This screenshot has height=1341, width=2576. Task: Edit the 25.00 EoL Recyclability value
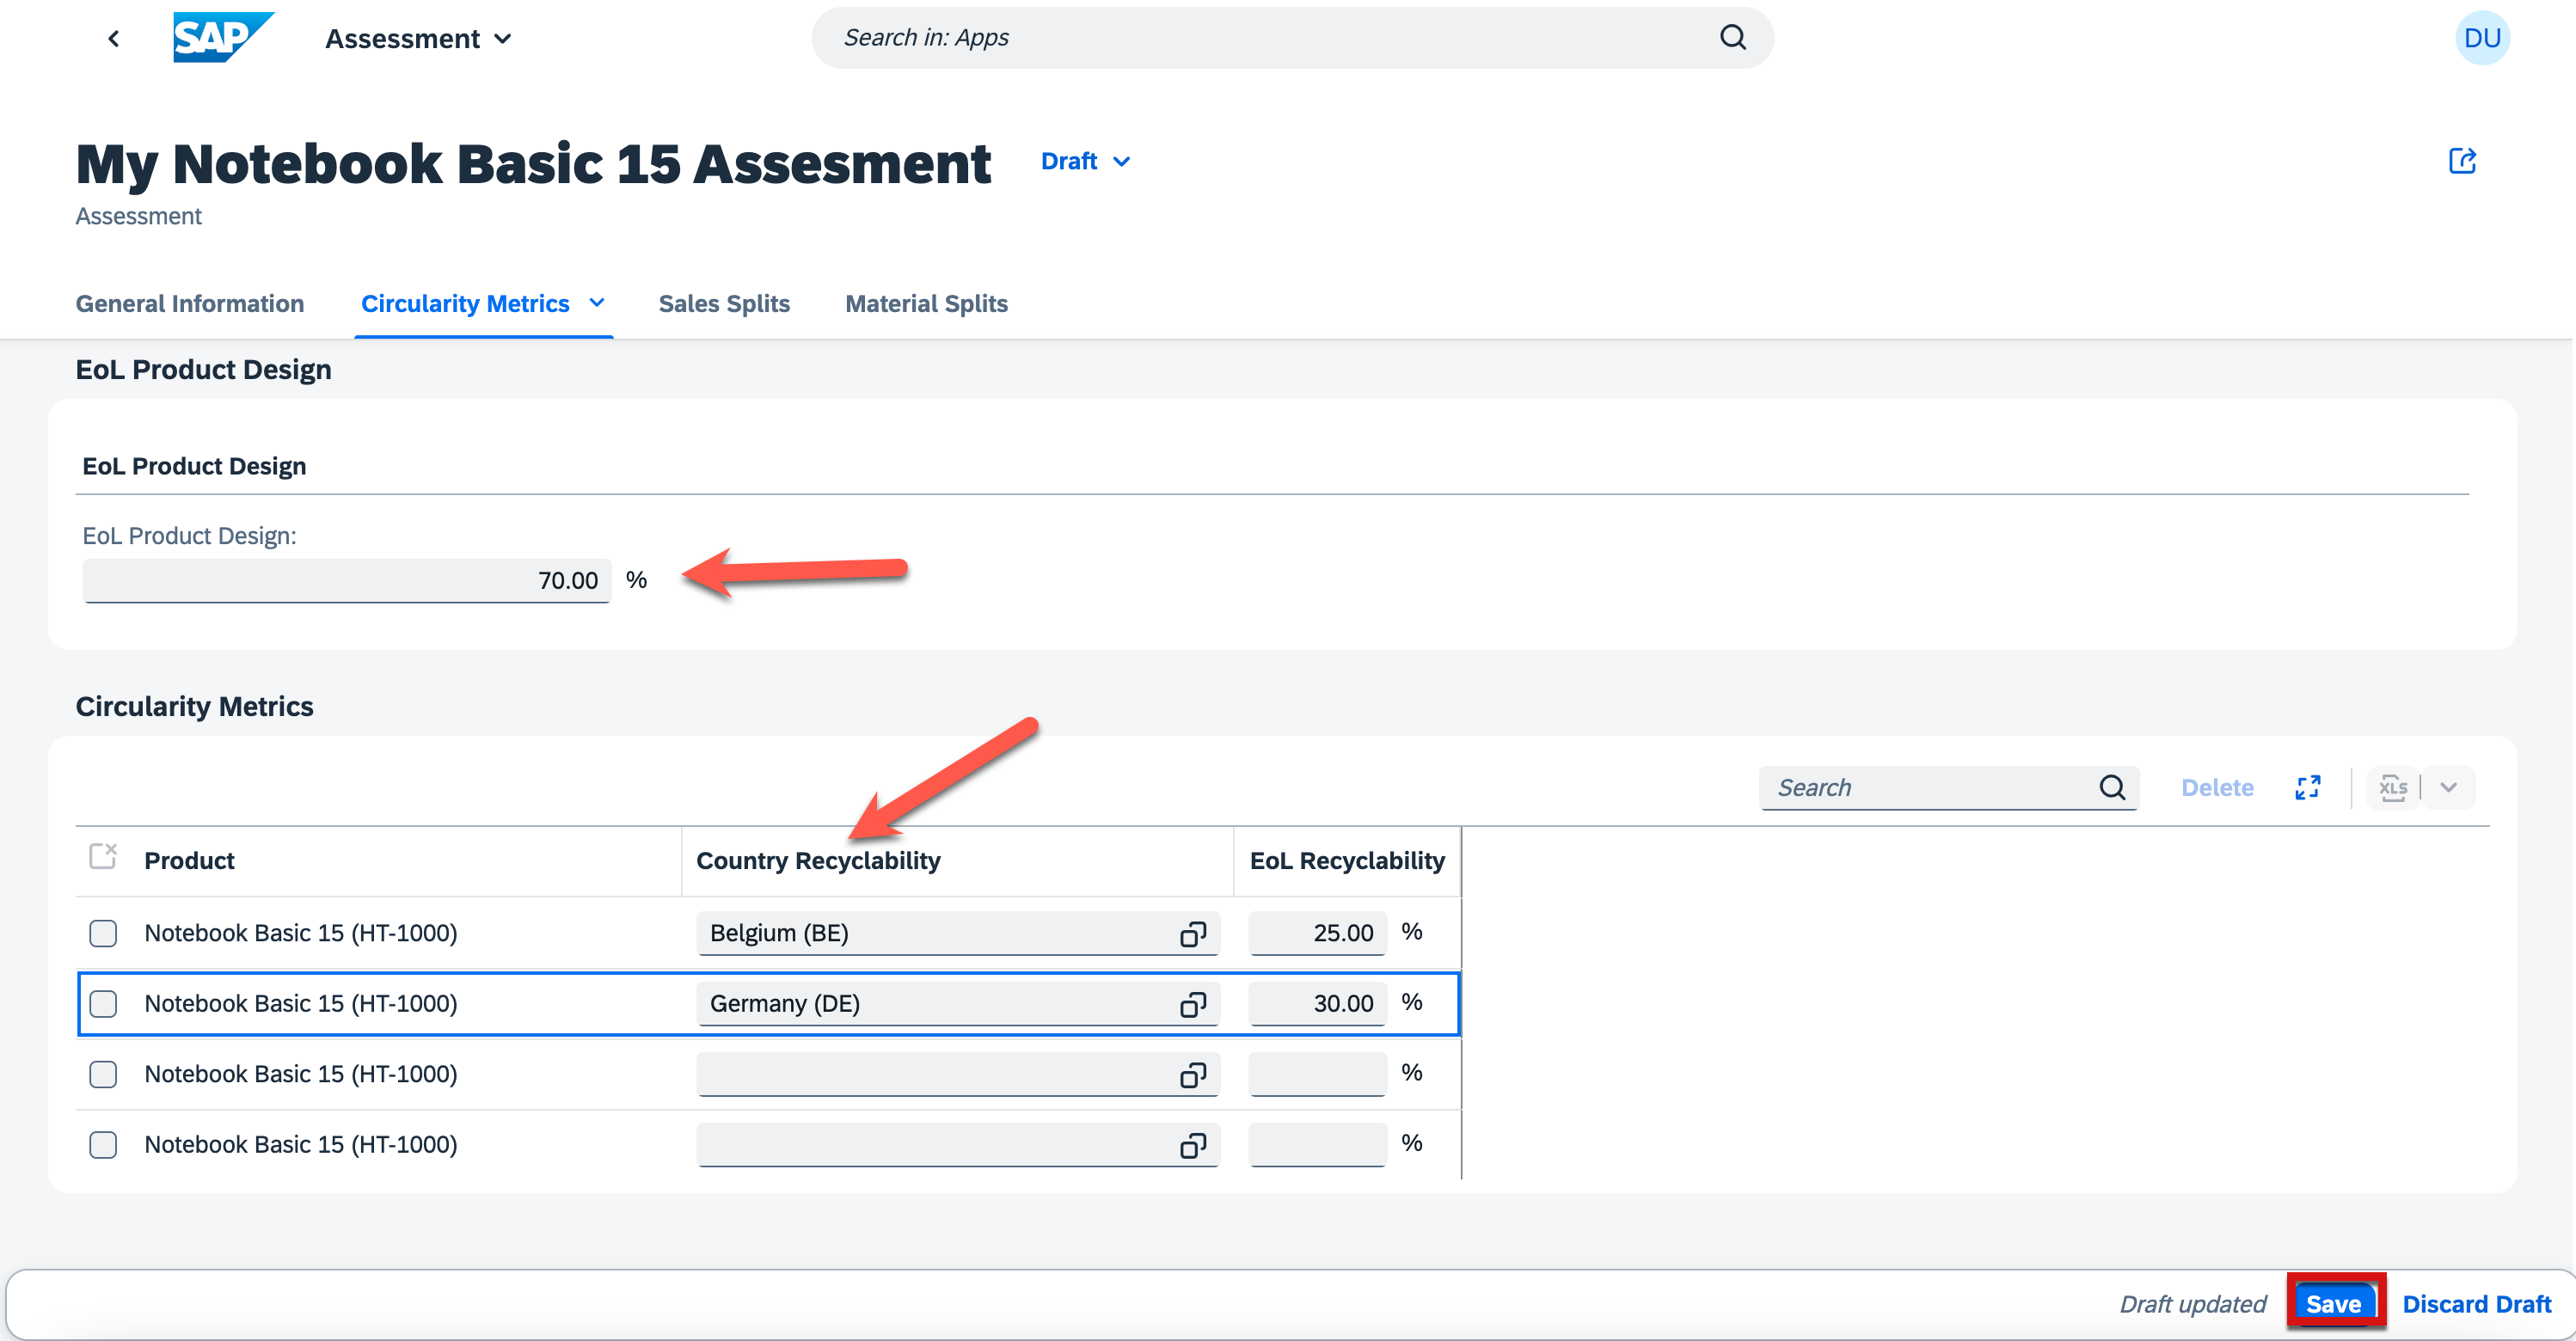click(x=1317, y=933)
